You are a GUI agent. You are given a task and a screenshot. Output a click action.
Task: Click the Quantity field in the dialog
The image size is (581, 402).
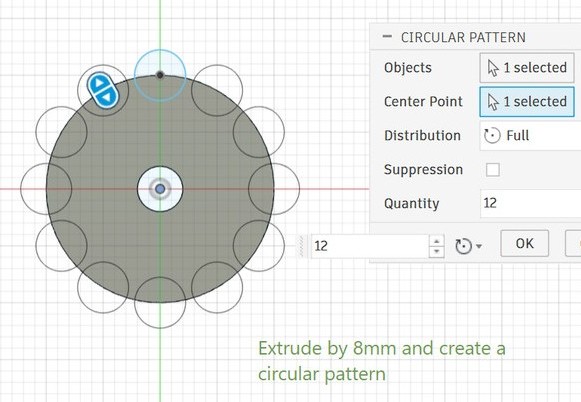530,203
